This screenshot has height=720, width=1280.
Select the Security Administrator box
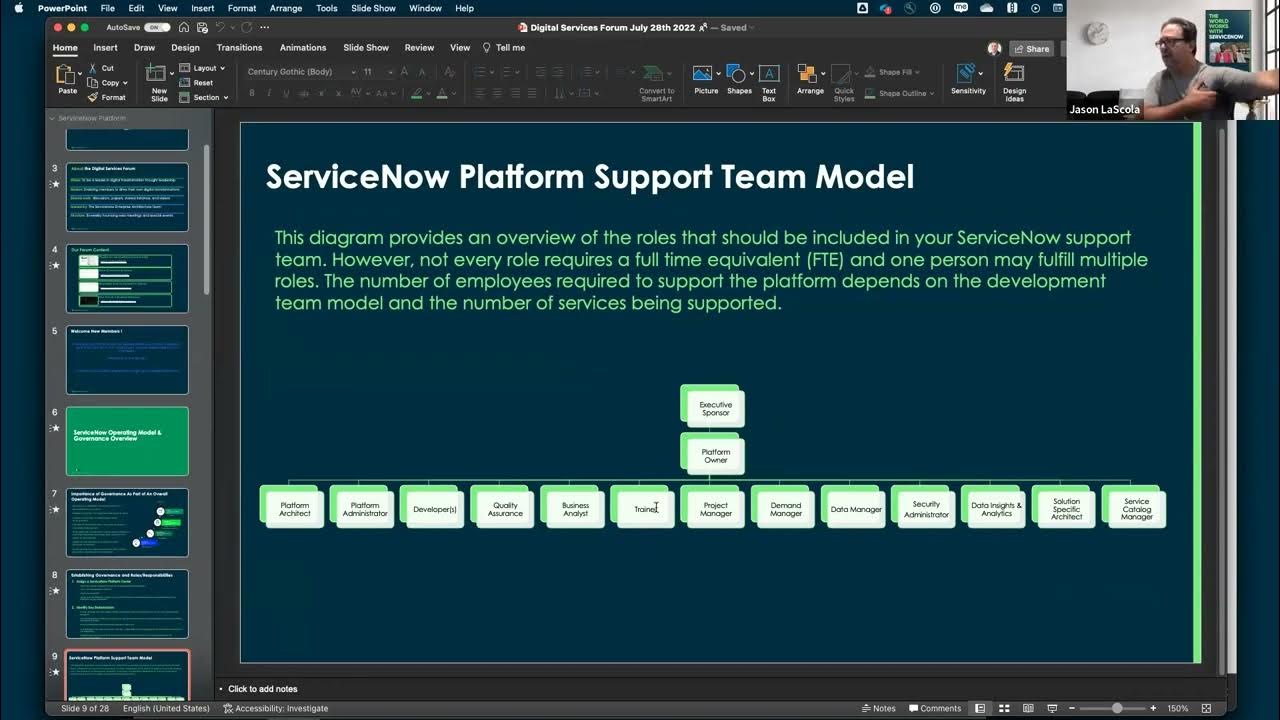click(926, 509)
